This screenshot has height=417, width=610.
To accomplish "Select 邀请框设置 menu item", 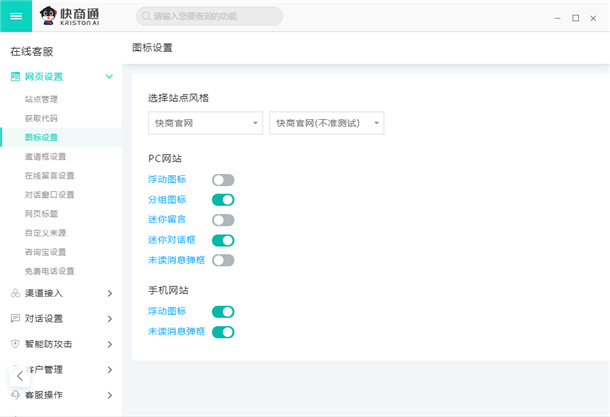I will coord(46,156).
